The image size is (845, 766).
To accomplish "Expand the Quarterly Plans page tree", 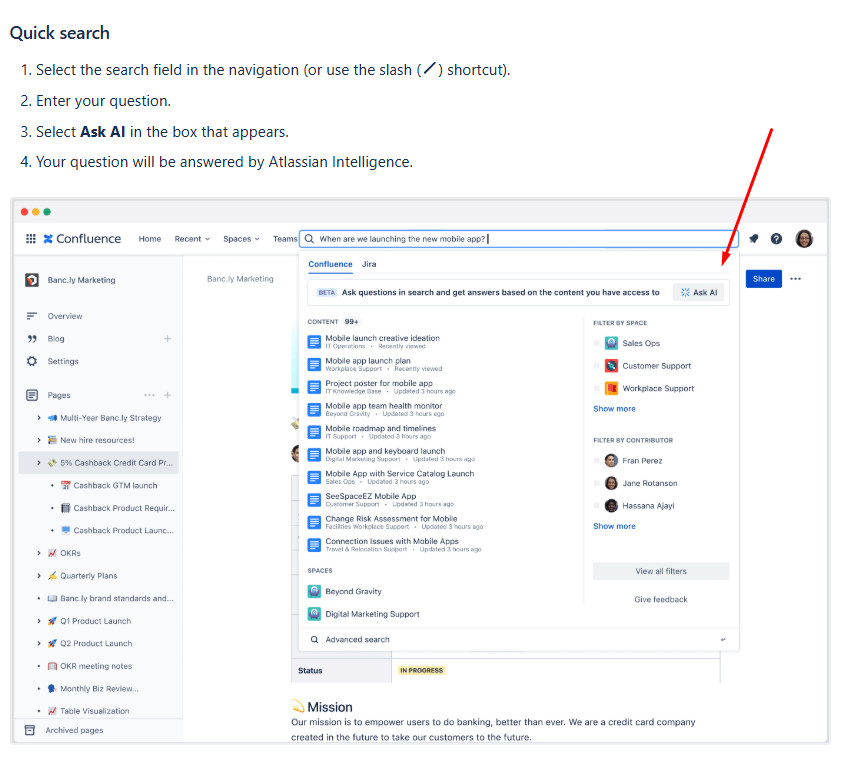I will [x=39, y=576].
